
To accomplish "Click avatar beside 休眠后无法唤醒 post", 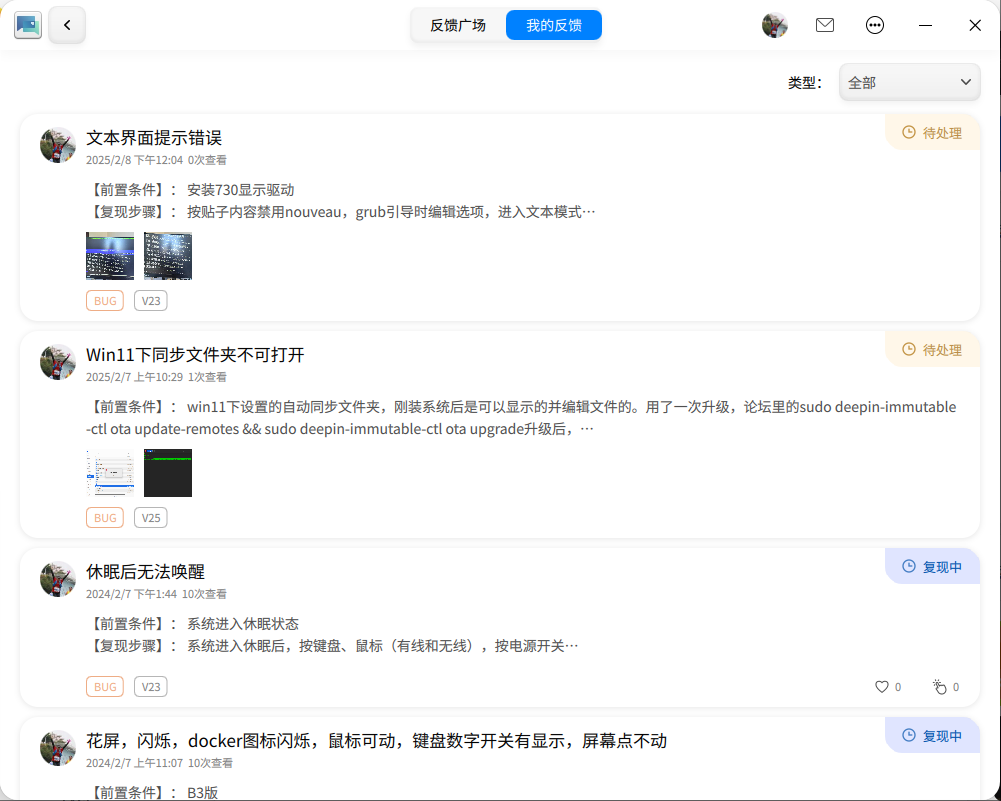I will click(x=58, y=579).
